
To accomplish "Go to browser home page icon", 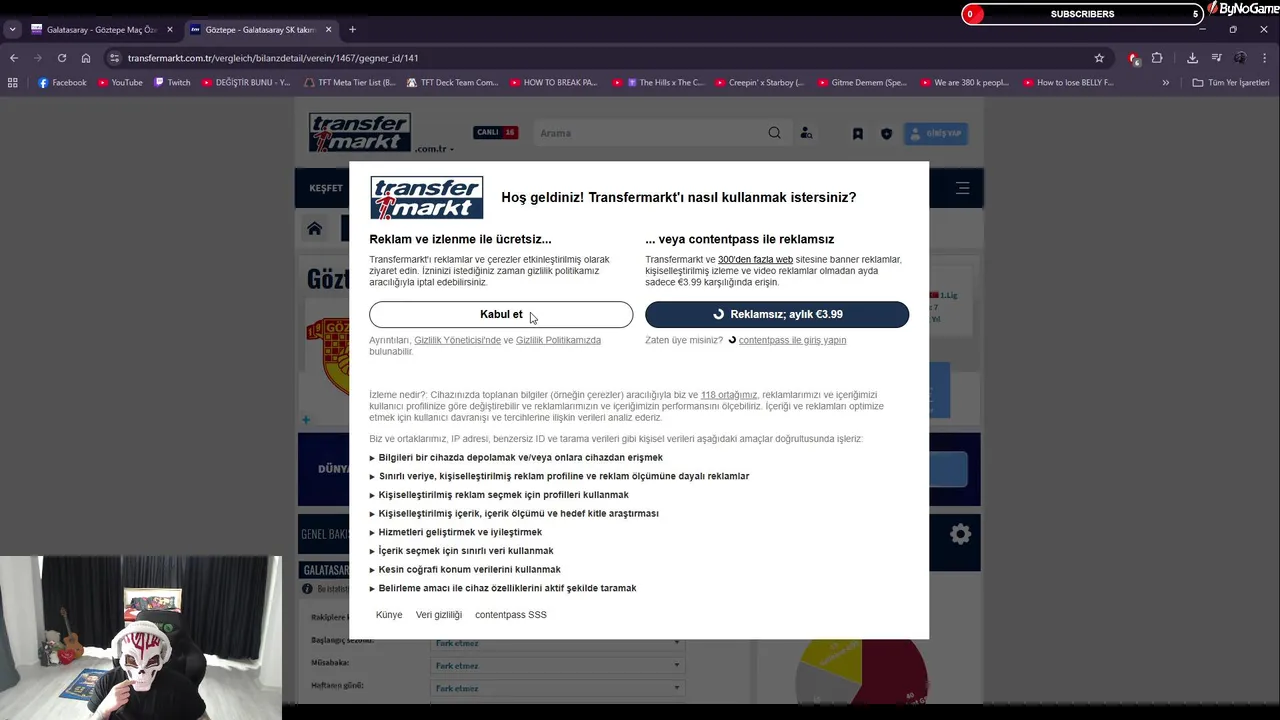I will (x=86, y=58).
